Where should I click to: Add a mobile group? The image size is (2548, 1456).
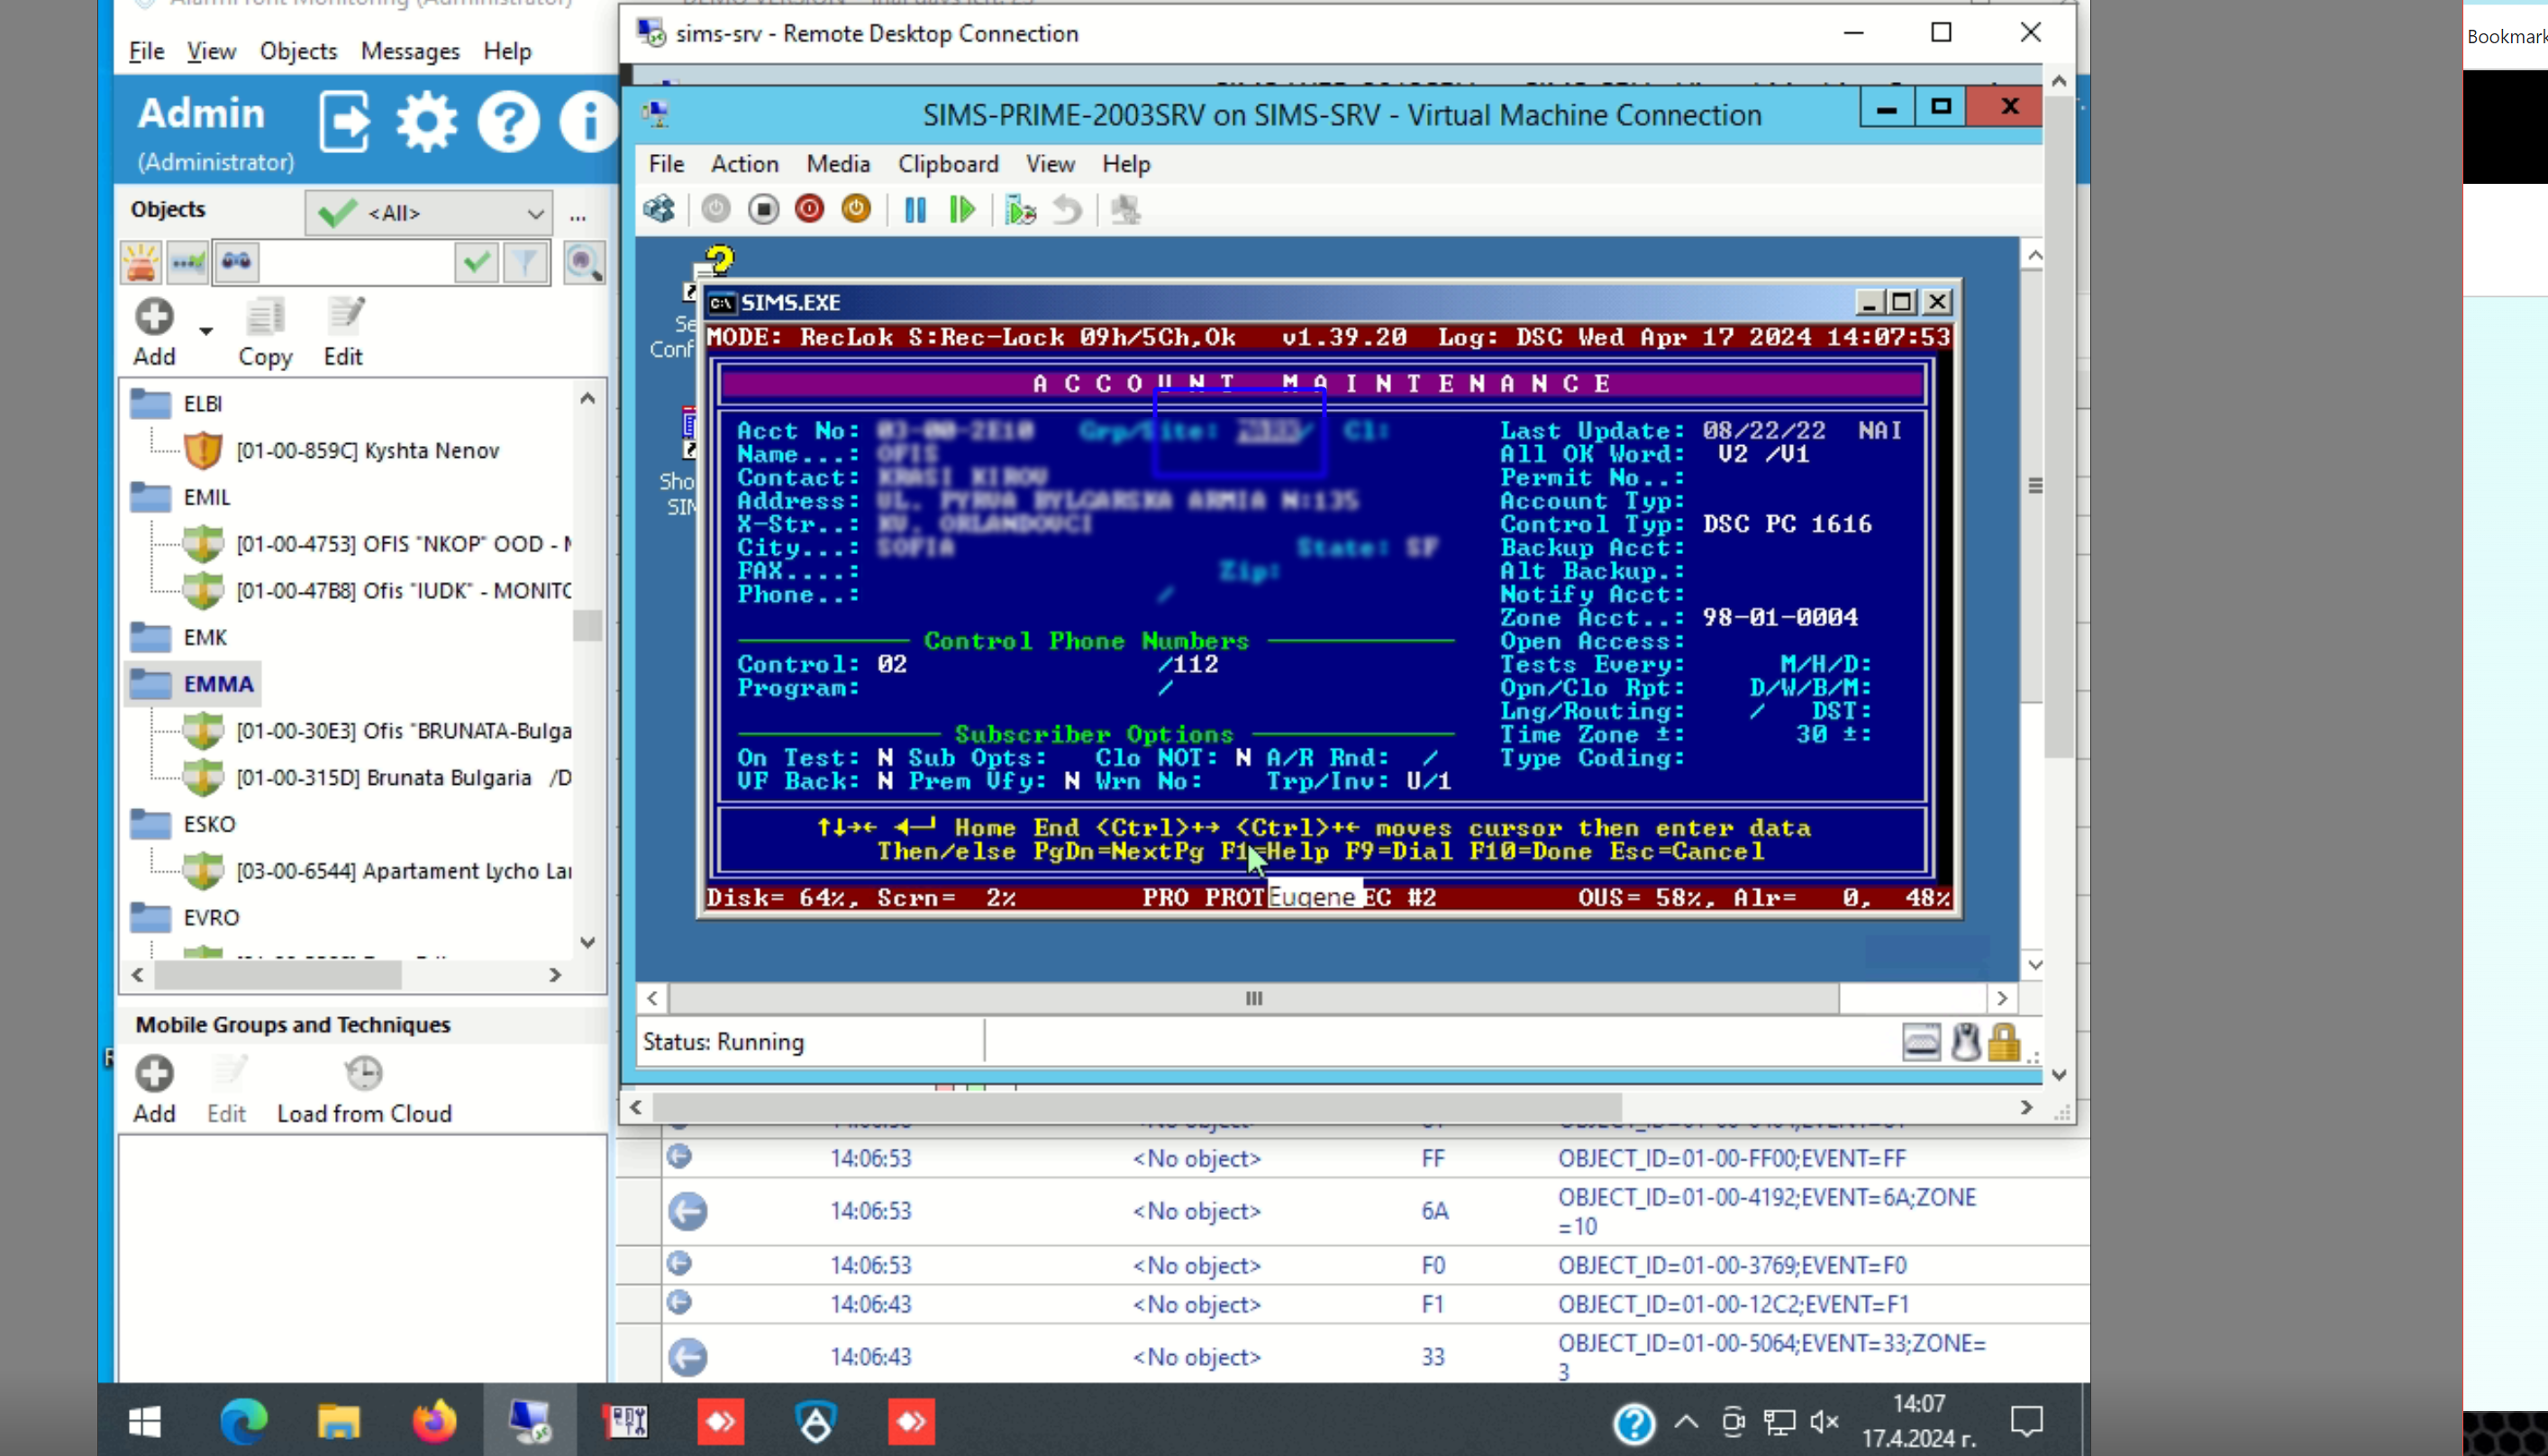[154, 1090]
